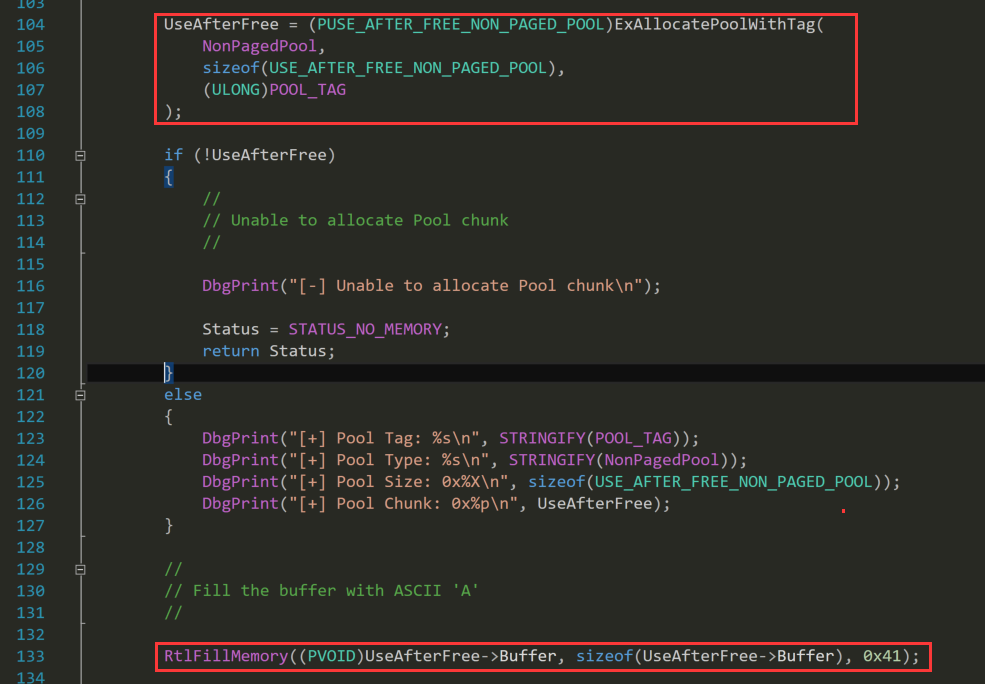Image resolution: width=985 pixels, height=684 pixels.
Task: Click the Status variable assignment on line 118
Action: (x=231, y=329)
